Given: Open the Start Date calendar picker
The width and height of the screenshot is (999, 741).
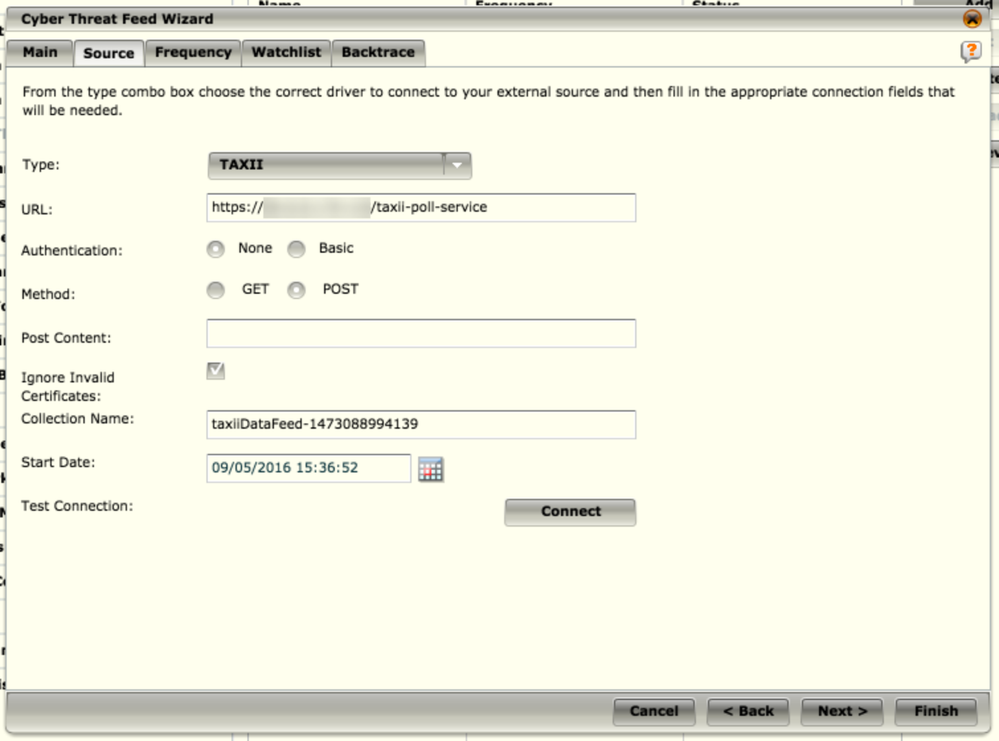Looking at the screenshot, I should 431,470.
